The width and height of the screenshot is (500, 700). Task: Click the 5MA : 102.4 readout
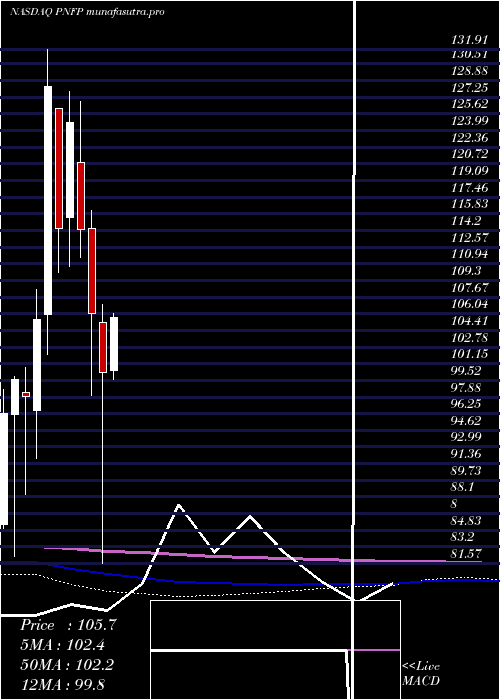65,645
